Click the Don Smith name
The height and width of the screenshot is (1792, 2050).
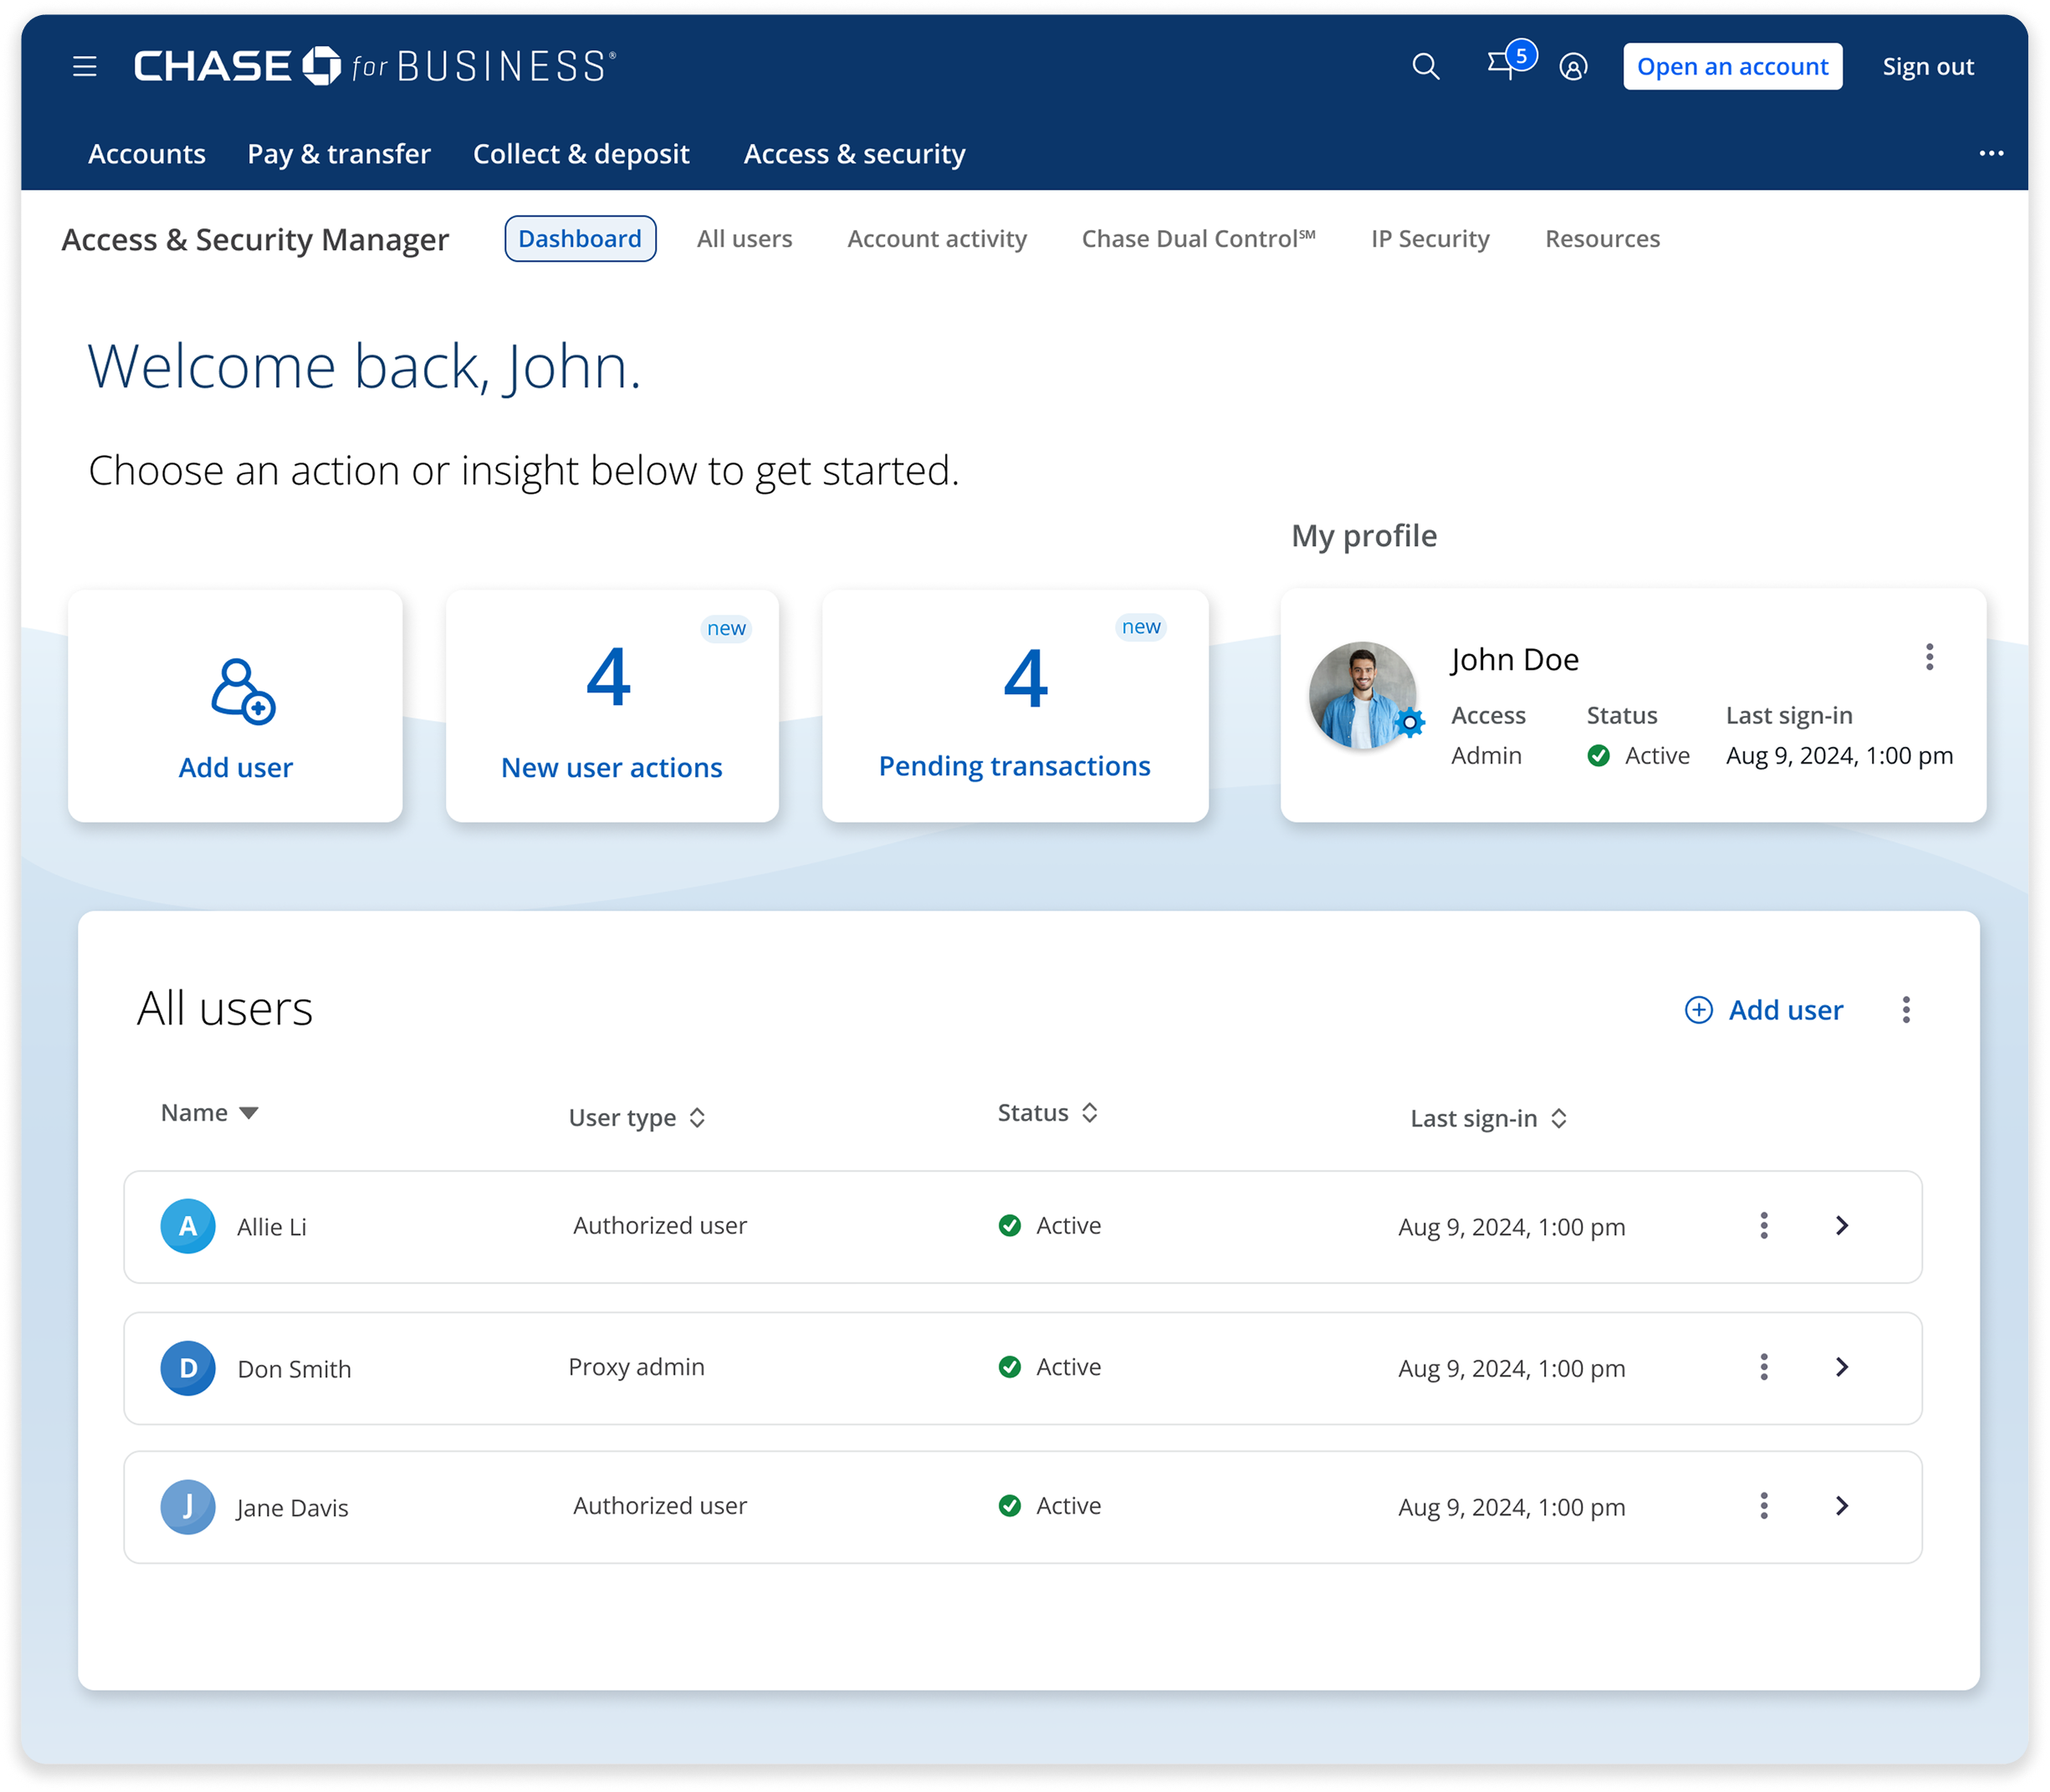pos(294,1369)
